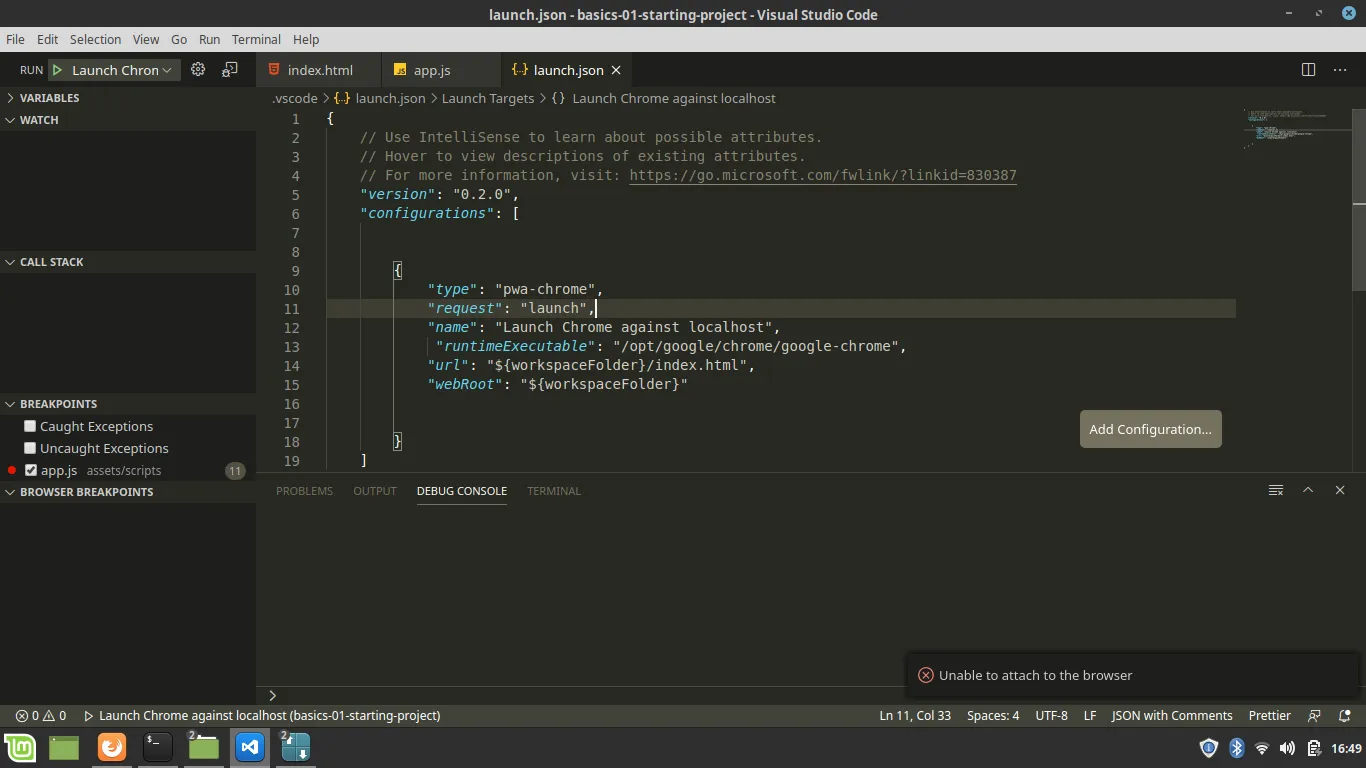The width and height of the screenshot is (1366, 768).
Task: Close the bottom panel
Action: pyautogui.click(x=1340, y=490)
